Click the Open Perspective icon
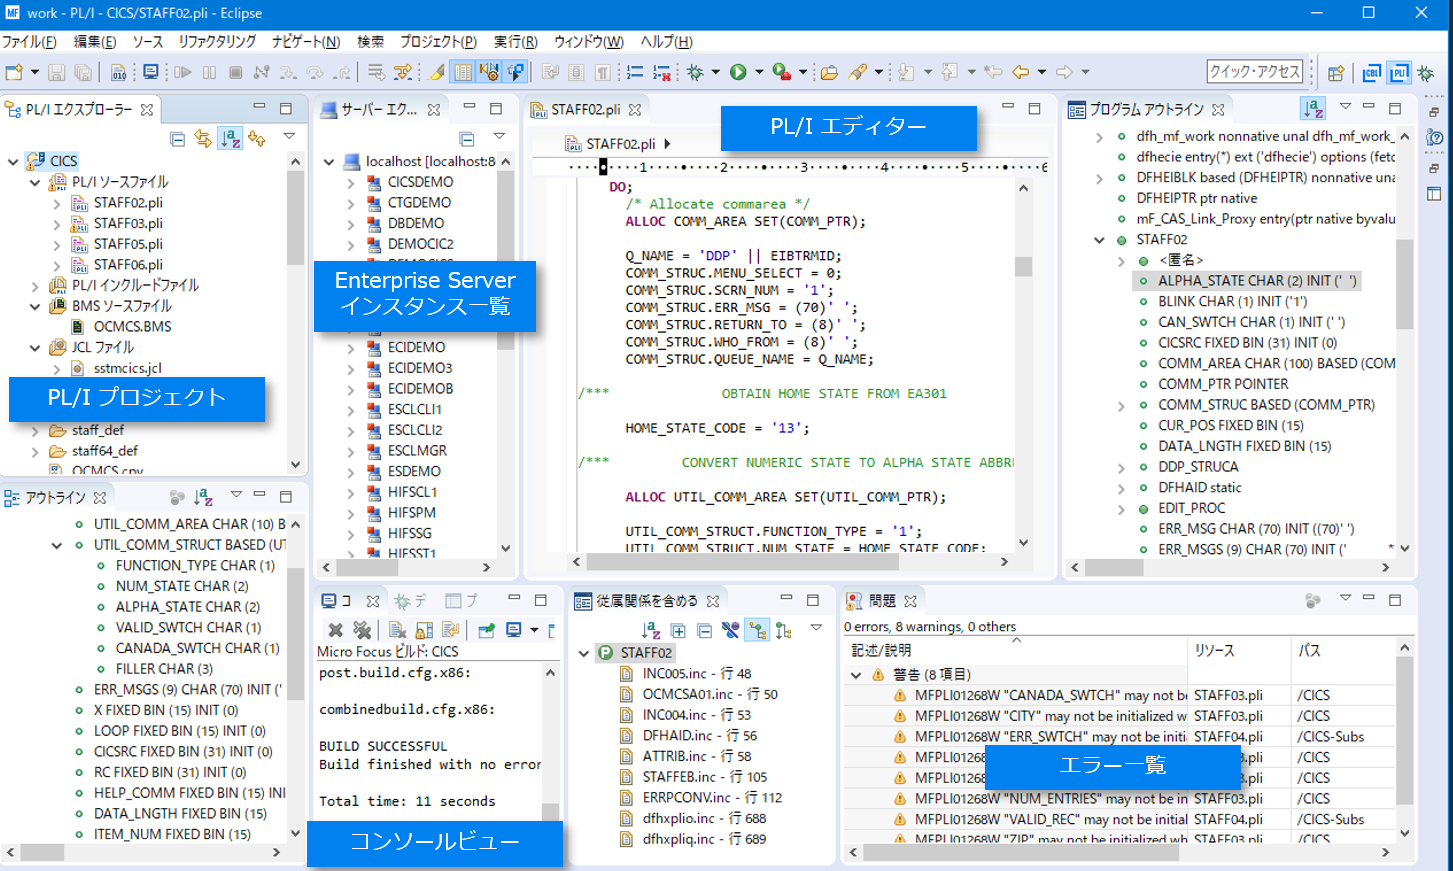The image size is (1453, 871). click(1336, 73)
